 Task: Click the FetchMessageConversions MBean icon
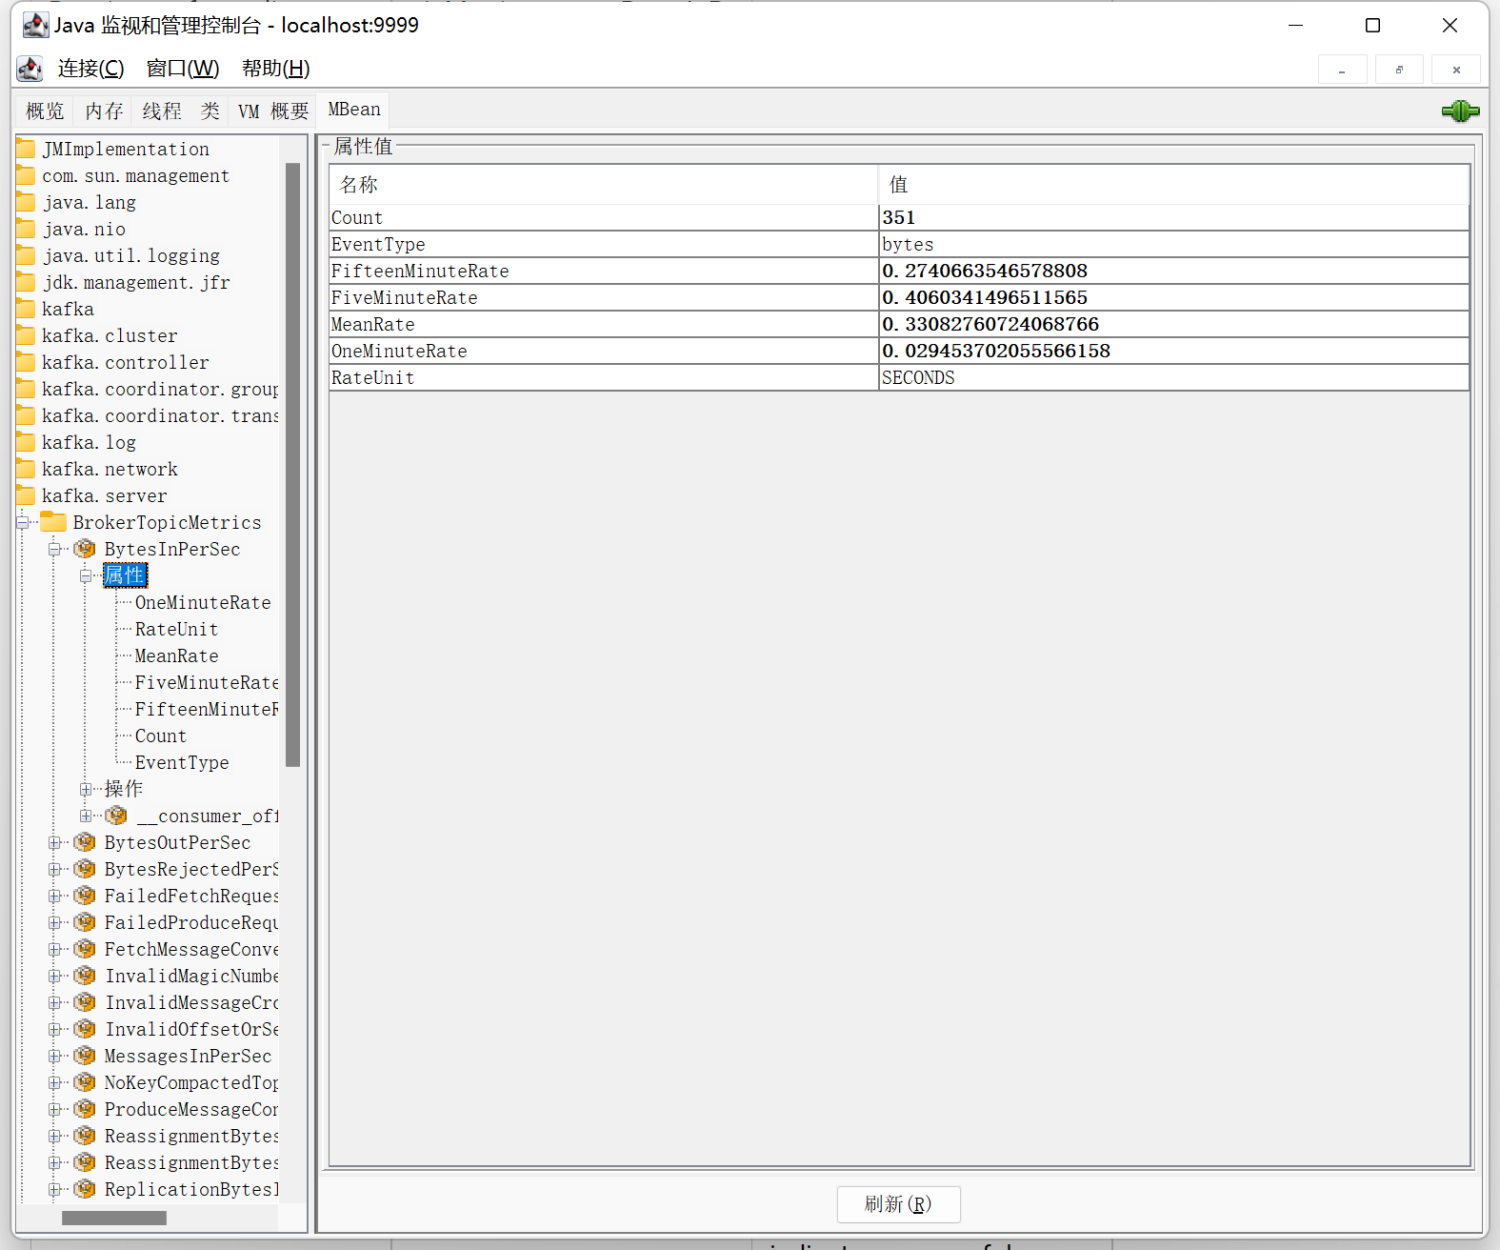[85, 949]
